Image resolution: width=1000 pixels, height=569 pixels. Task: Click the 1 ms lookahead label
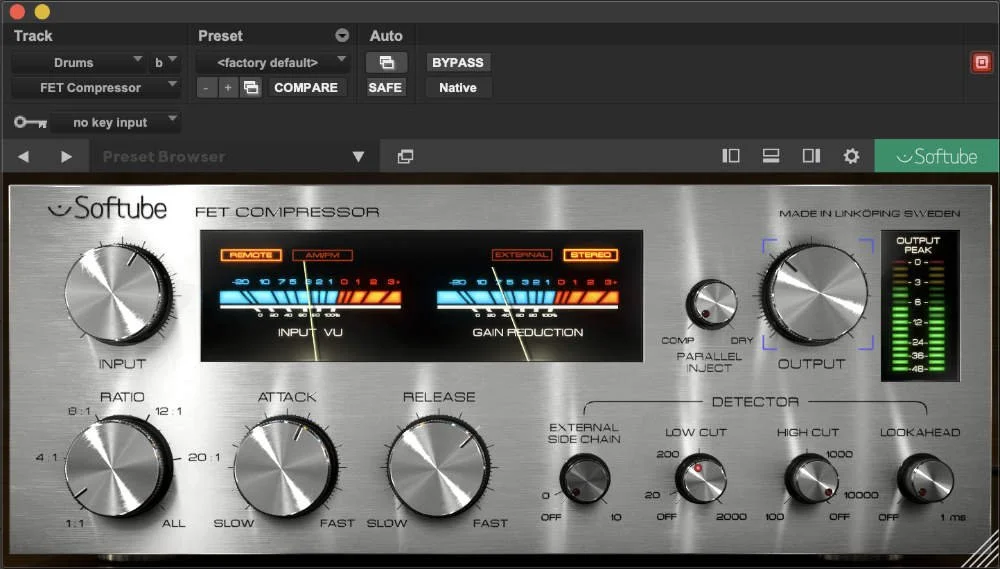coord(953,517)
